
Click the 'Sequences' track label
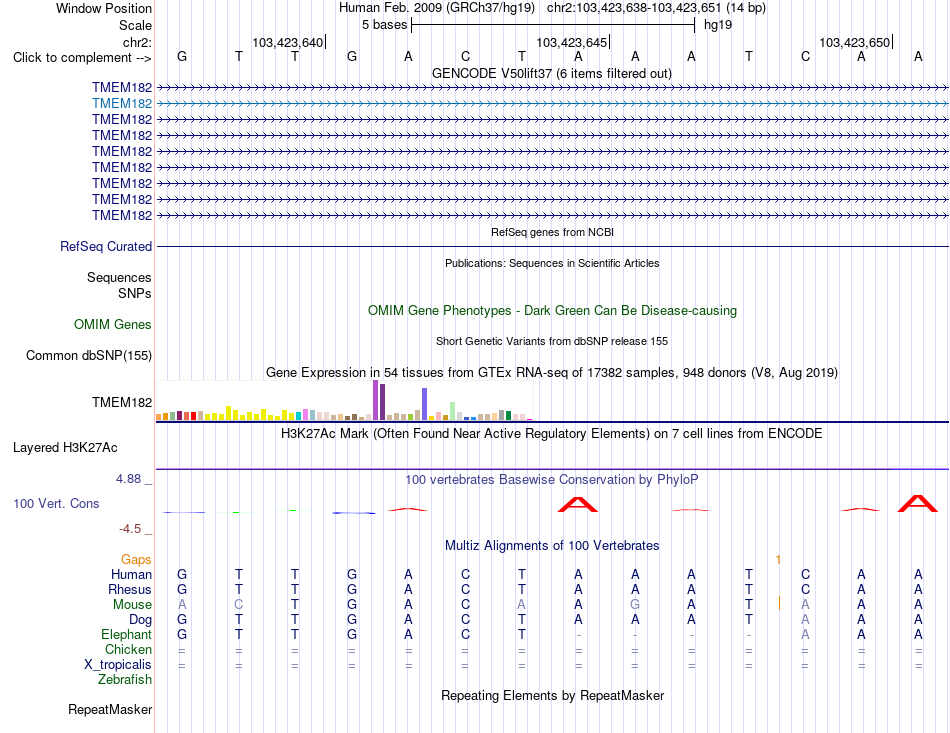(x=119, y=277)
